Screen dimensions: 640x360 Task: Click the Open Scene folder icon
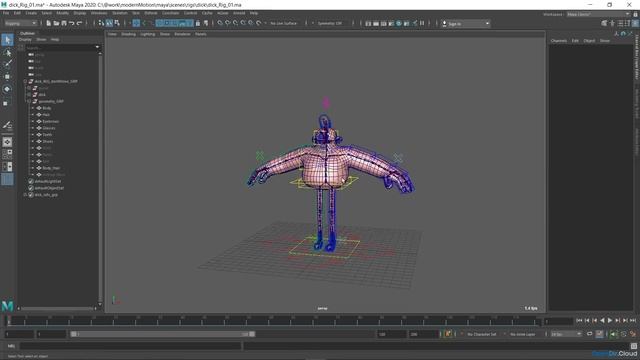56,23
